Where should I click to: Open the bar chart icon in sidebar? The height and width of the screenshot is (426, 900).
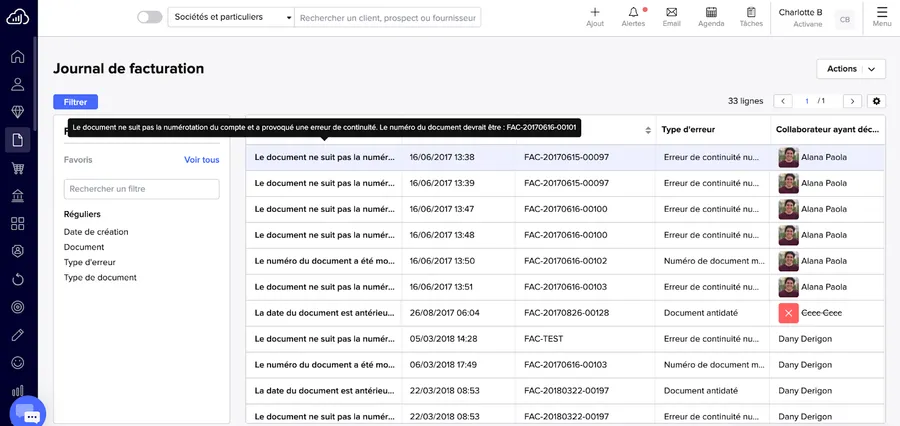(x=18, y=391)
